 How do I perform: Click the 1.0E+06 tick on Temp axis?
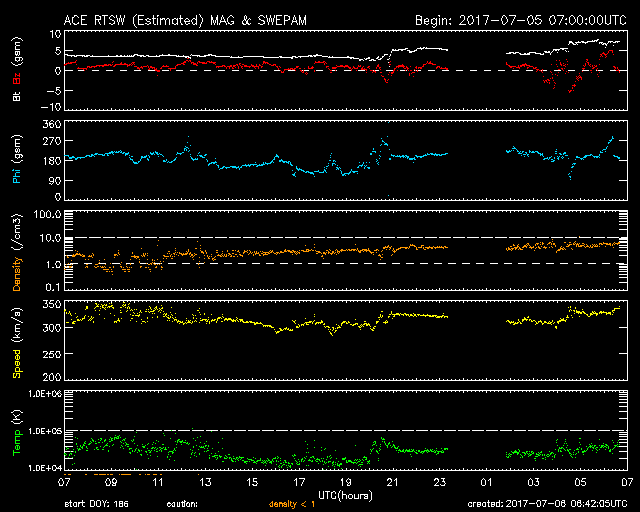(x=45, y=394)
